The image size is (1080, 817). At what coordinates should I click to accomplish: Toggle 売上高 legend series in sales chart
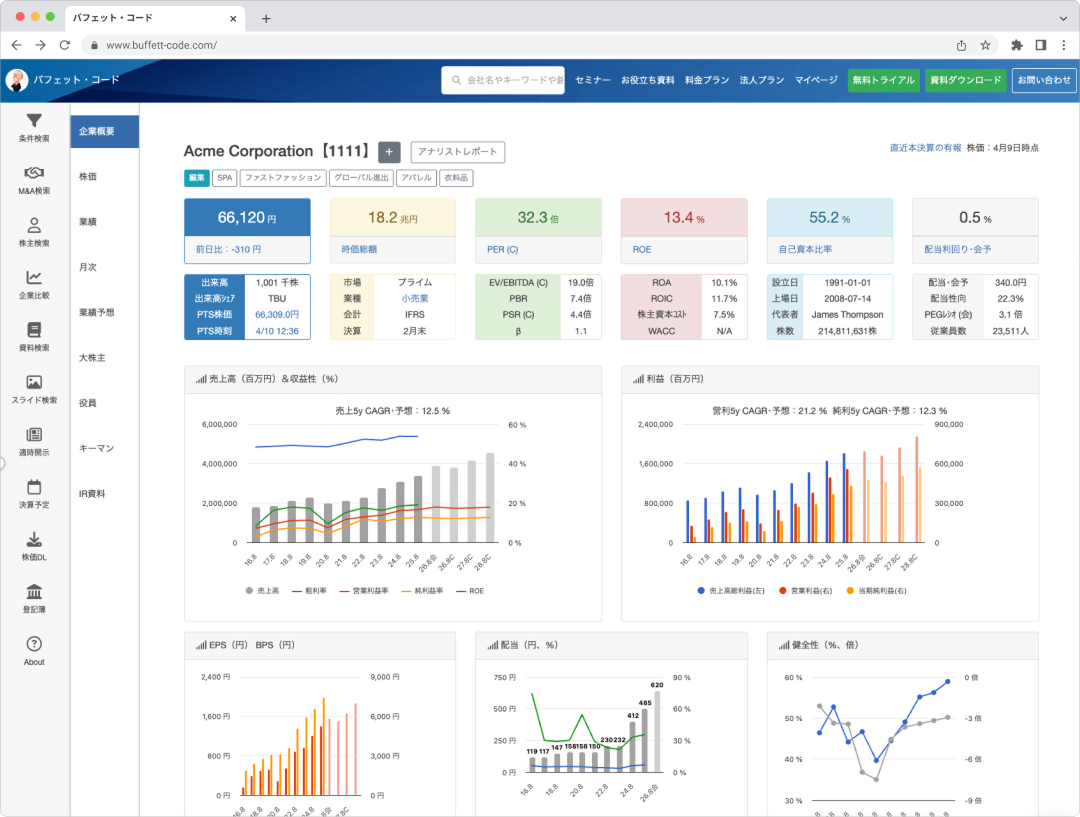[x=263, y=591]
